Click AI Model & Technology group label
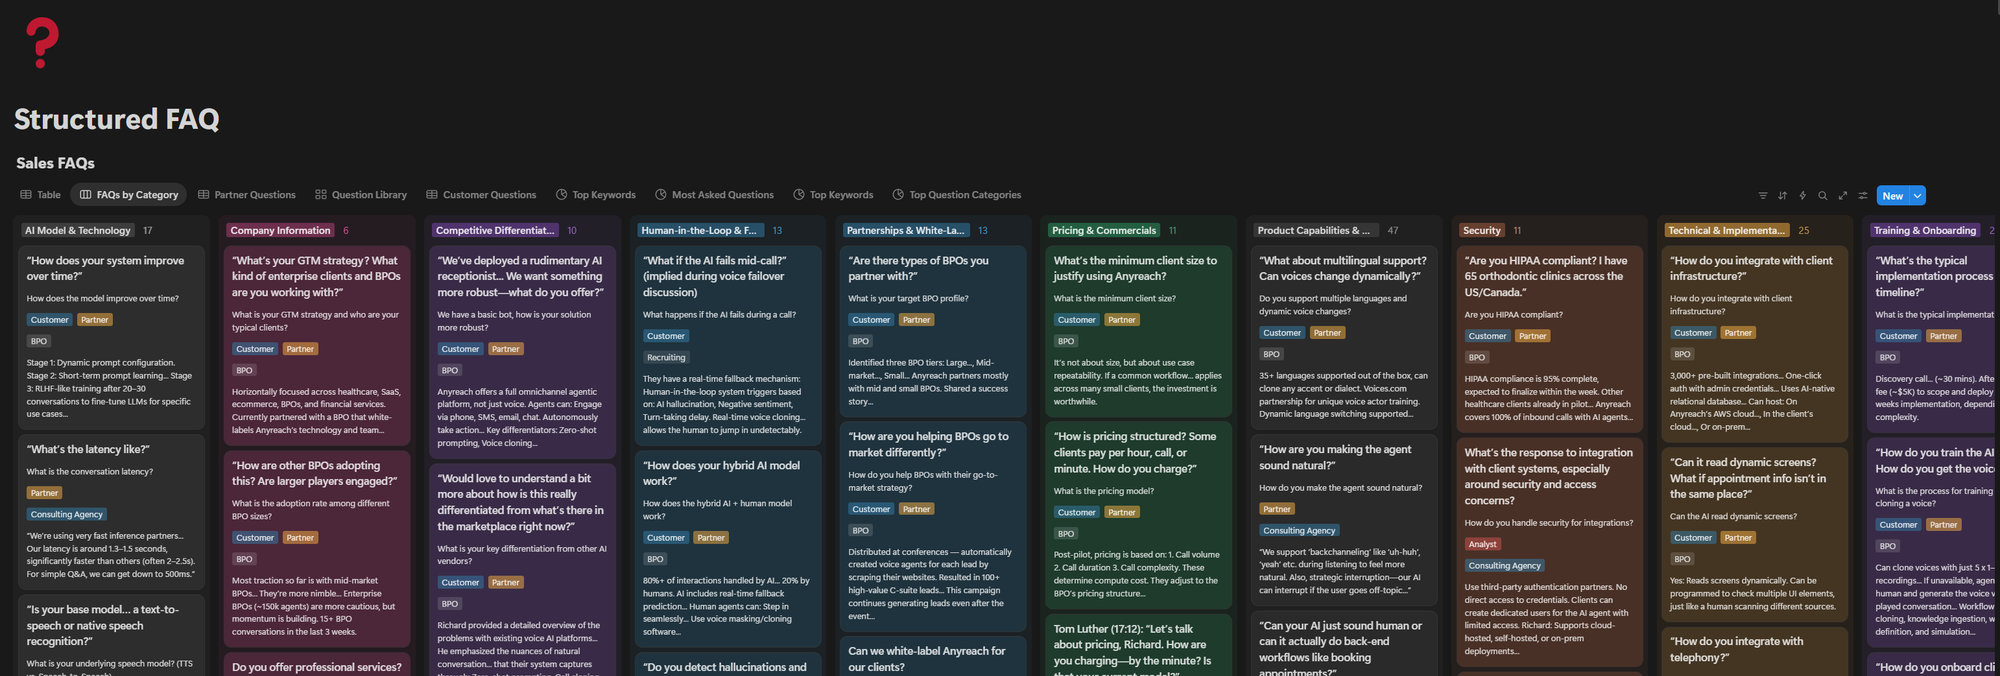The image size is (2000, 676). (x=78, y=231)
